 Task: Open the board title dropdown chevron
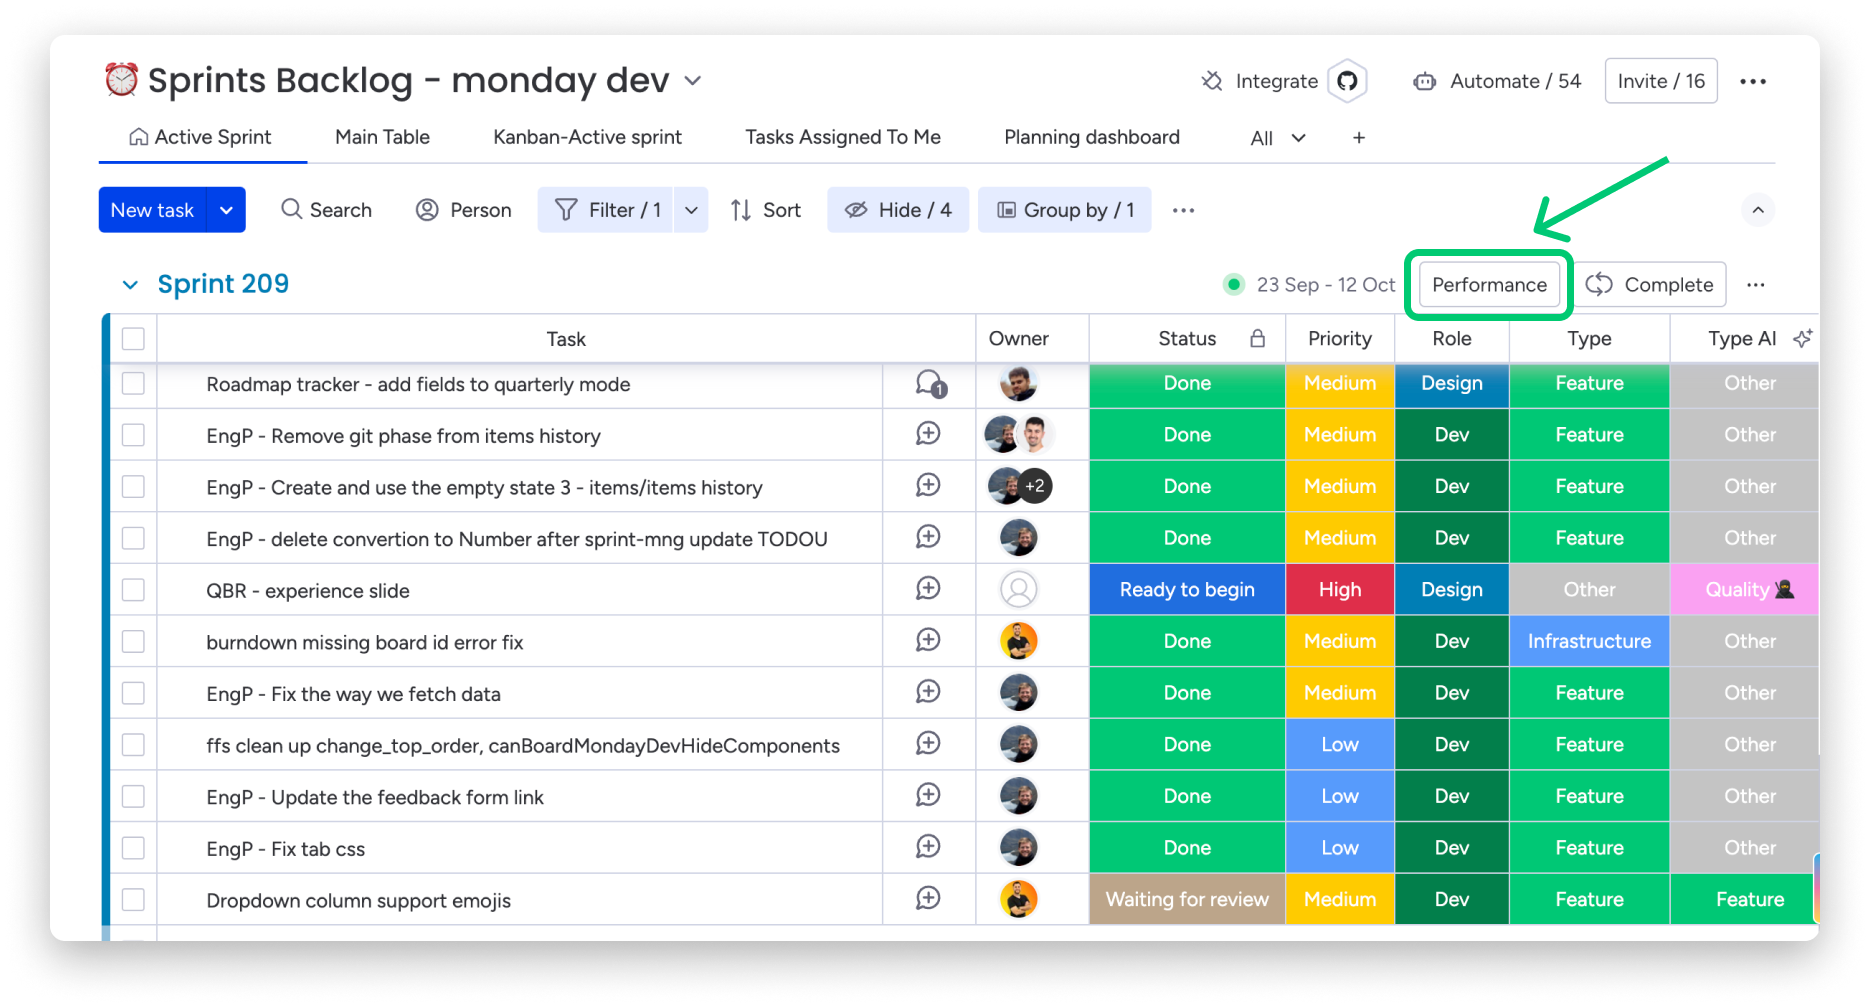point(693,80)
